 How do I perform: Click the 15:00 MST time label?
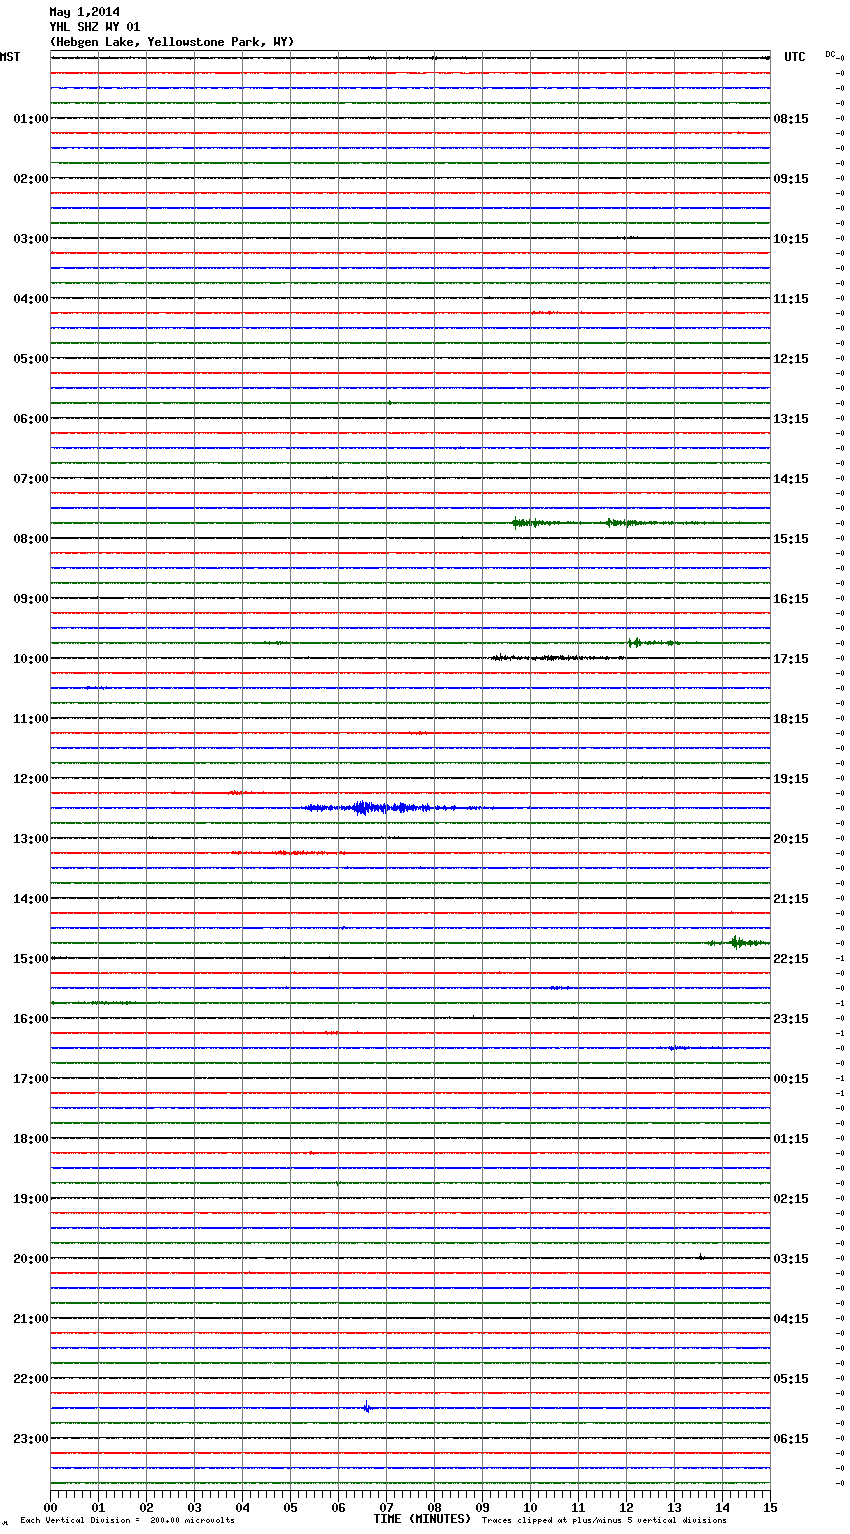click(31, 959)
